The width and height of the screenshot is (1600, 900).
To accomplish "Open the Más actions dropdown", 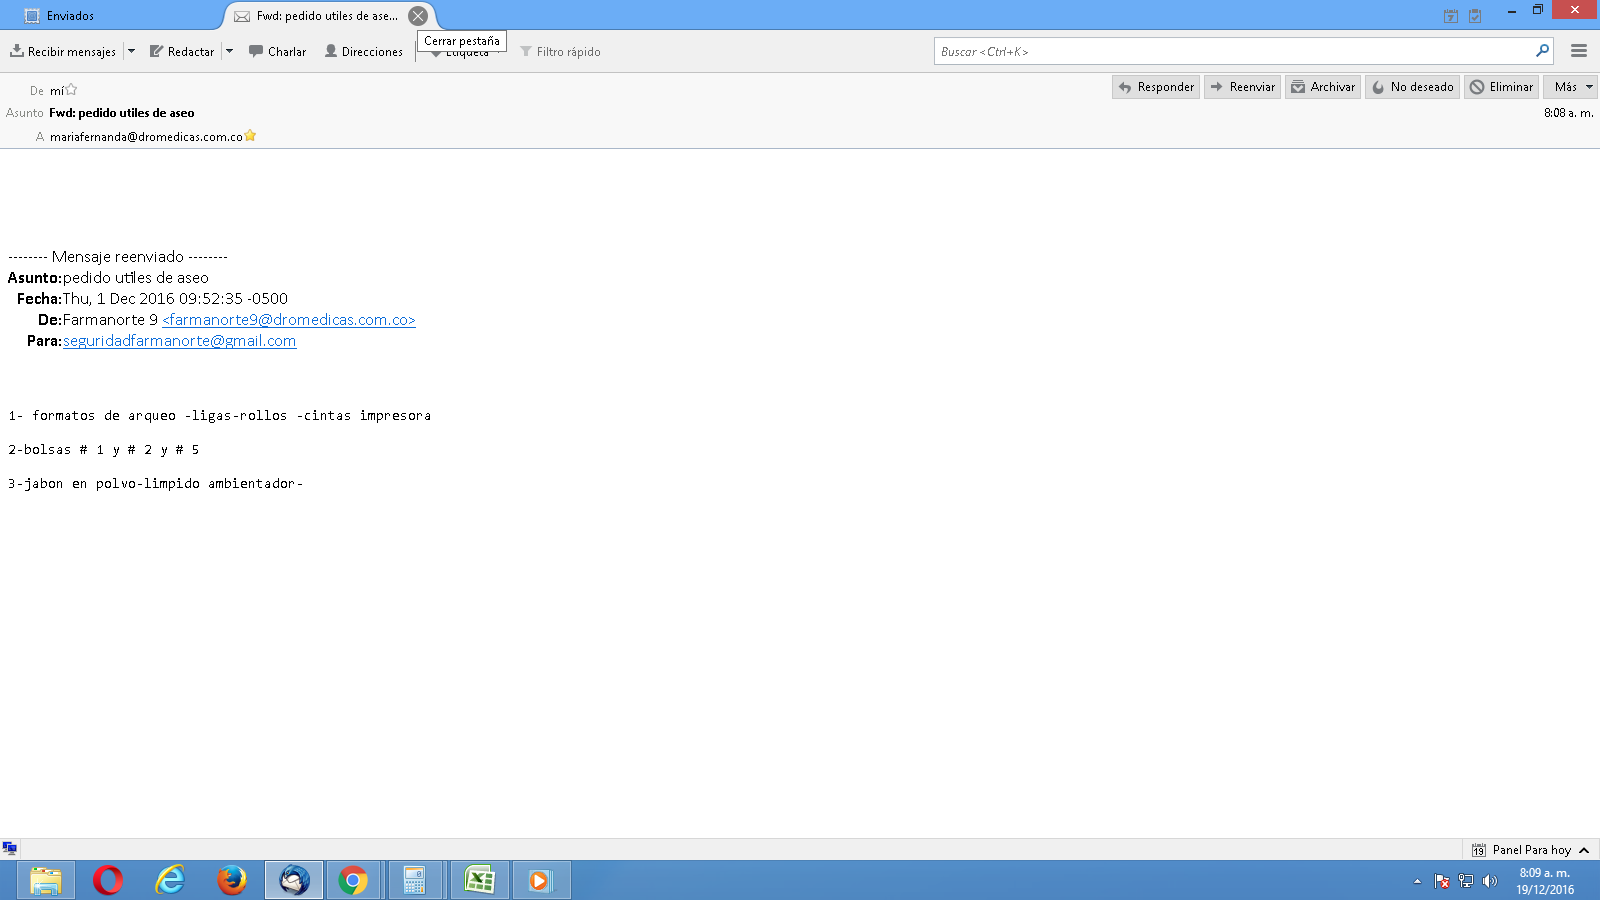I will tap(1569, 87).
